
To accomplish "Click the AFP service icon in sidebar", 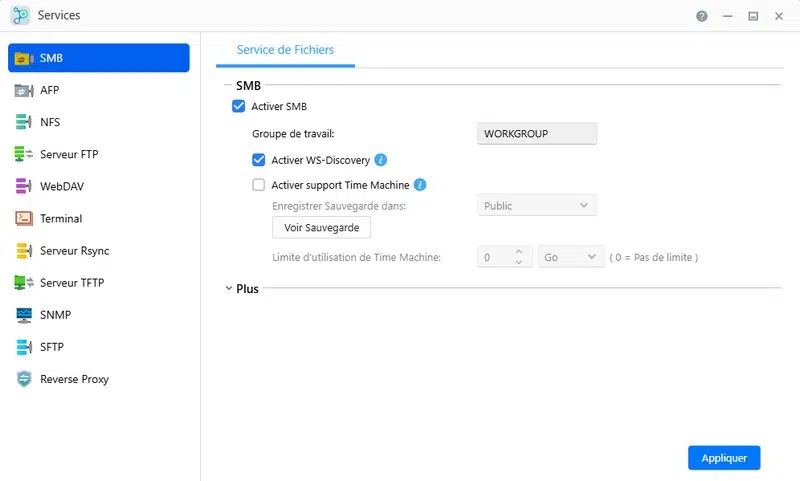I will coord(24,90).
